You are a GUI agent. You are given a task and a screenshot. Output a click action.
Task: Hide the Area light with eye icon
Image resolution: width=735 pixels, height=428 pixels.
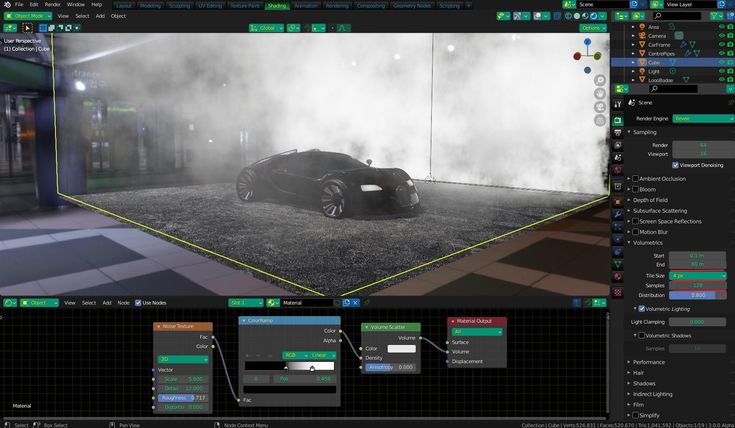coord(723,26)
